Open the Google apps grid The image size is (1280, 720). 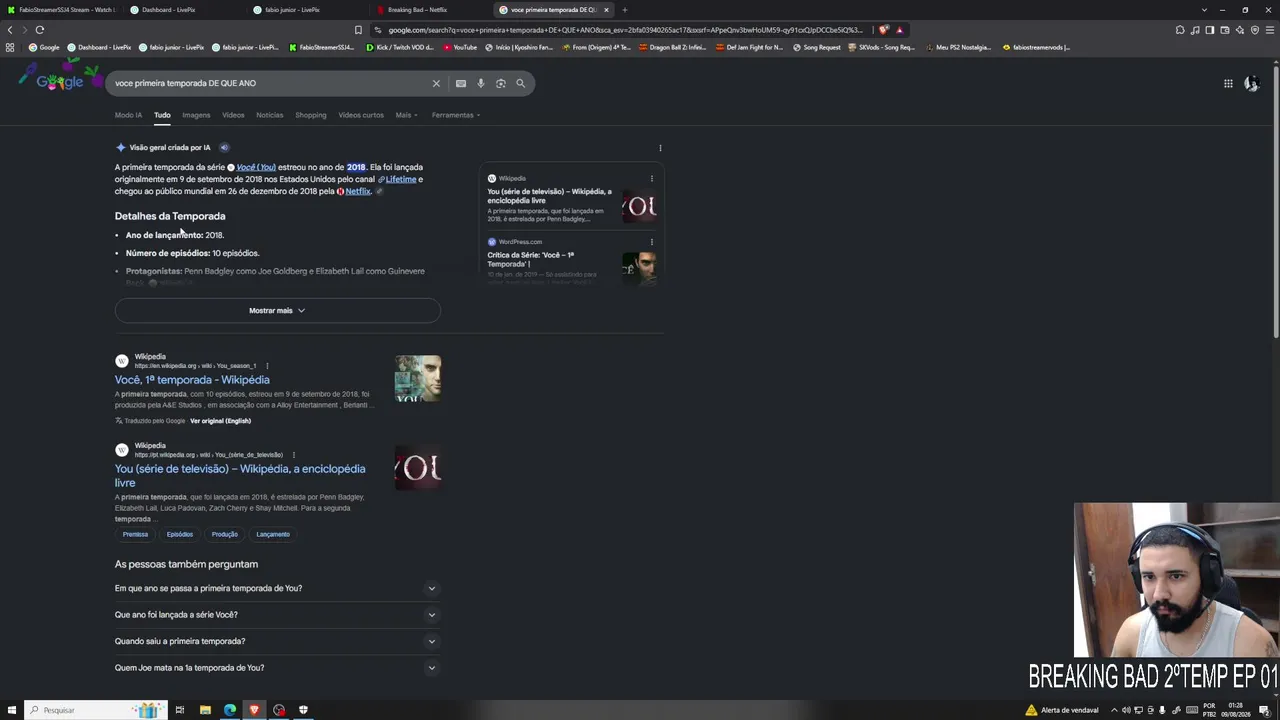(x=1228, y=83)
